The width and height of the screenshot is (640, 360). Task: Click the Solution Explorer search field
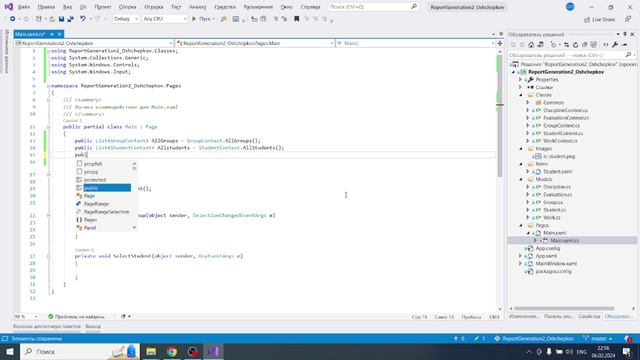pyautogui.click(x=566, y=55)
